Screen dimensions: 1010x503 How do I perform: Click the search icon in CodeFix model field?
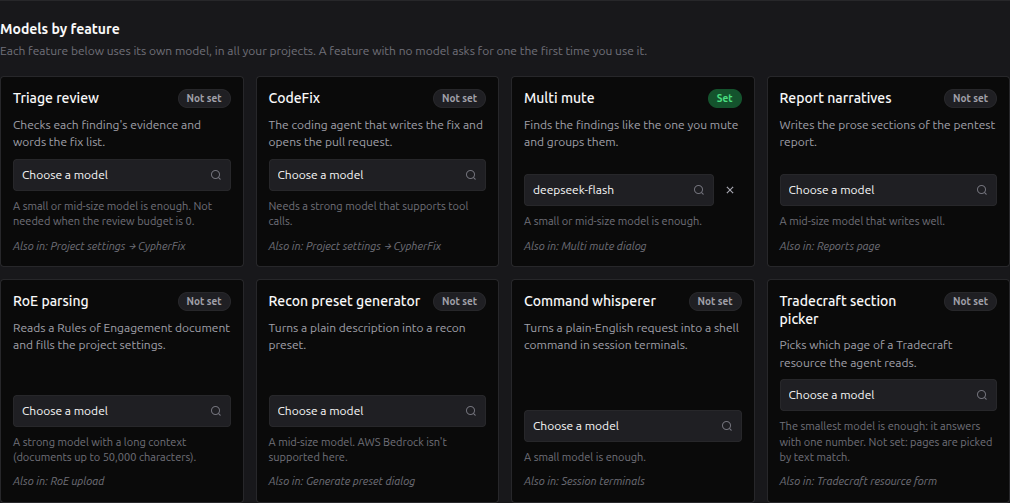pos(471,175)
